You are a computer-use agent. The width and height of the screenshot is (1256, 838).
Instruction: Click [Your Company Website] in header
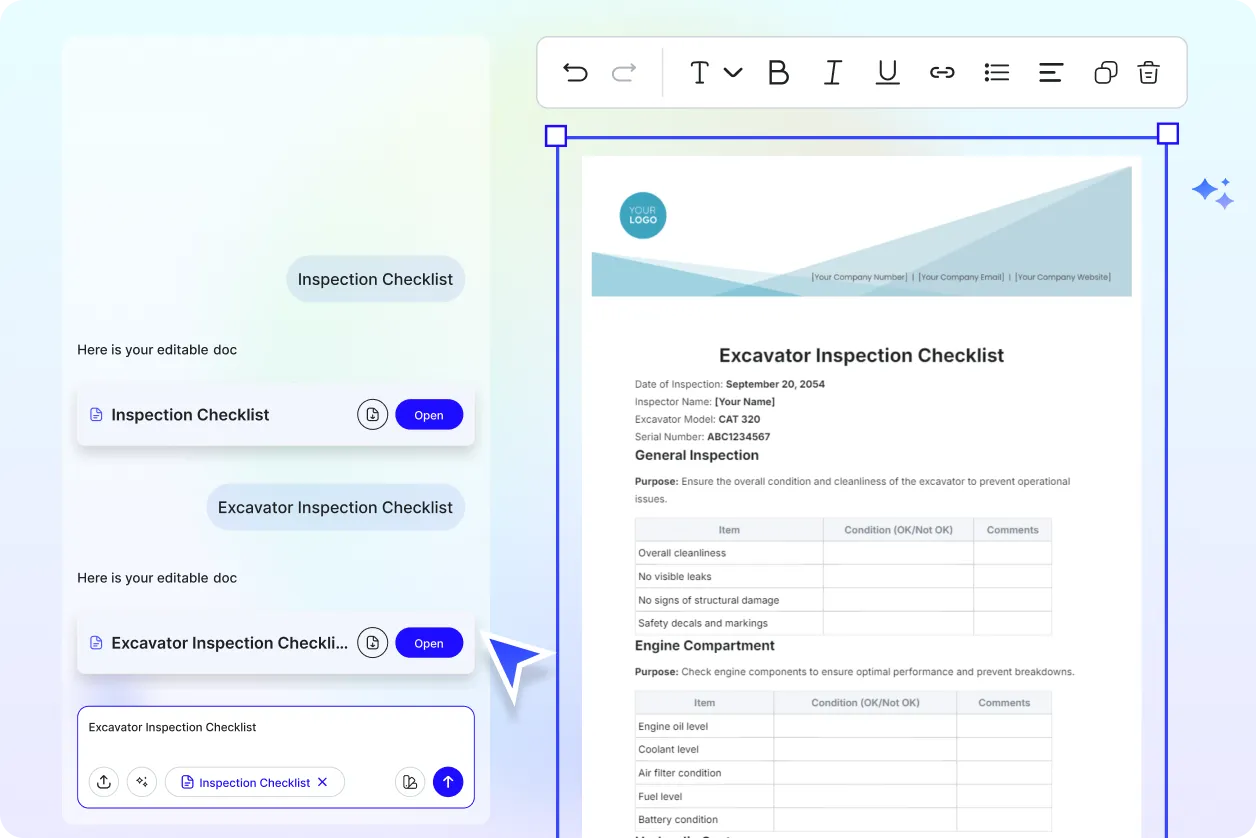coord(1062,277)
